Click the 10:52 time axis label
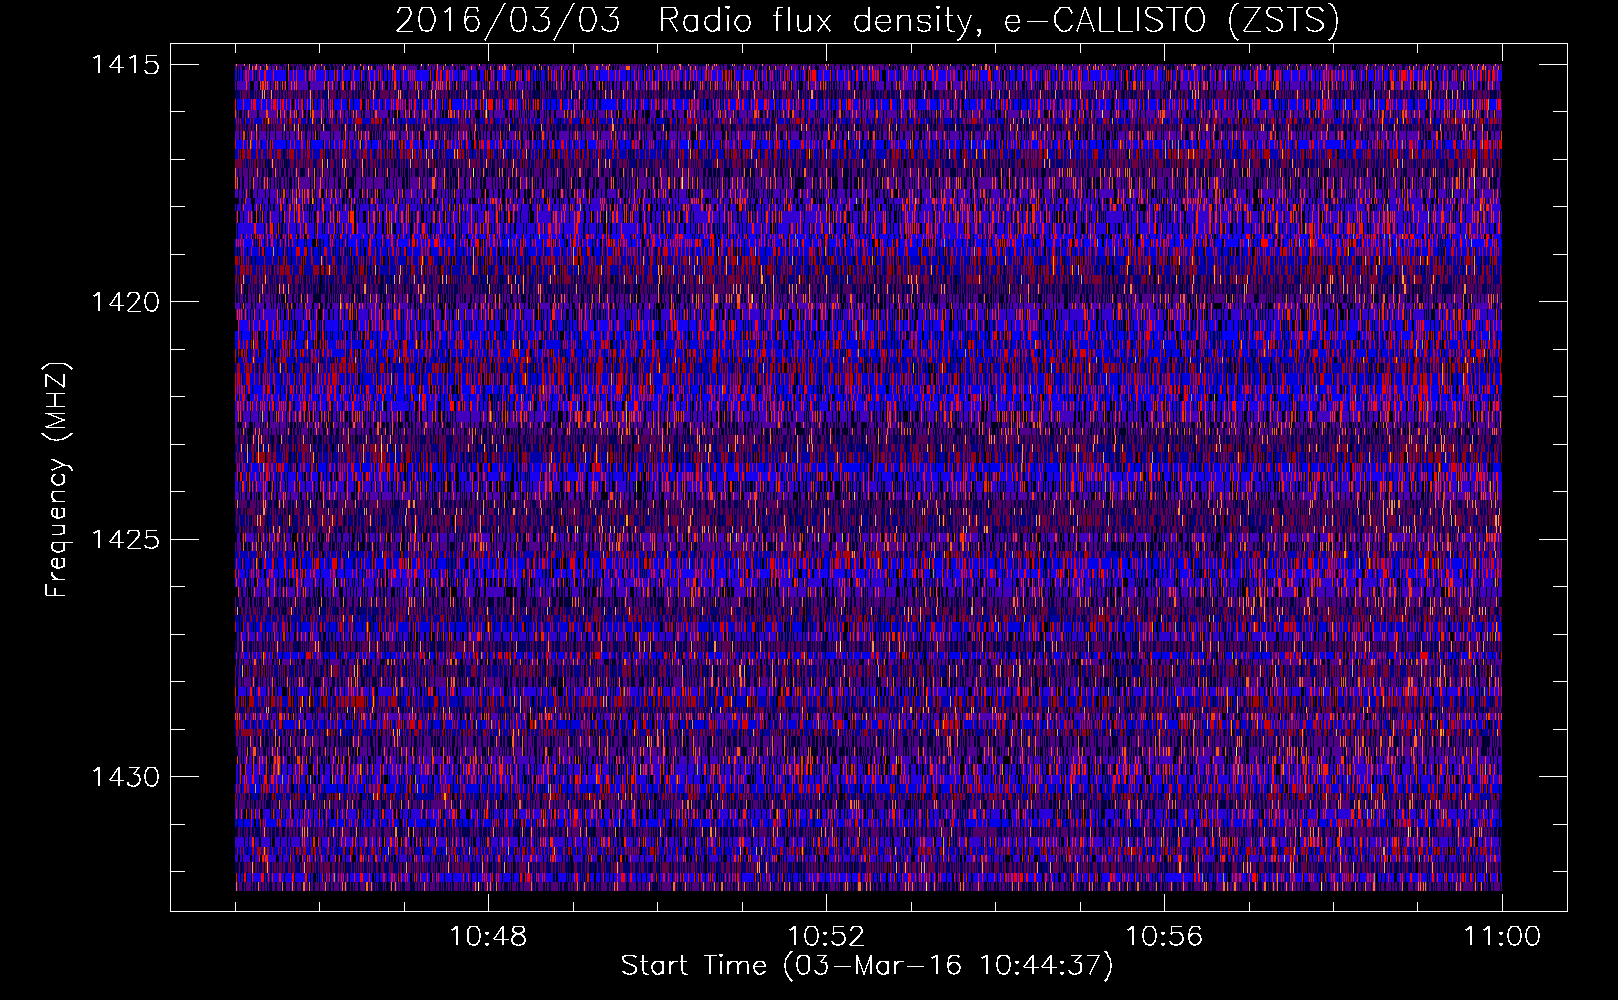The width and height of the screenshot is (1618, 1000). pyautogui.click(x=826, y=937)
